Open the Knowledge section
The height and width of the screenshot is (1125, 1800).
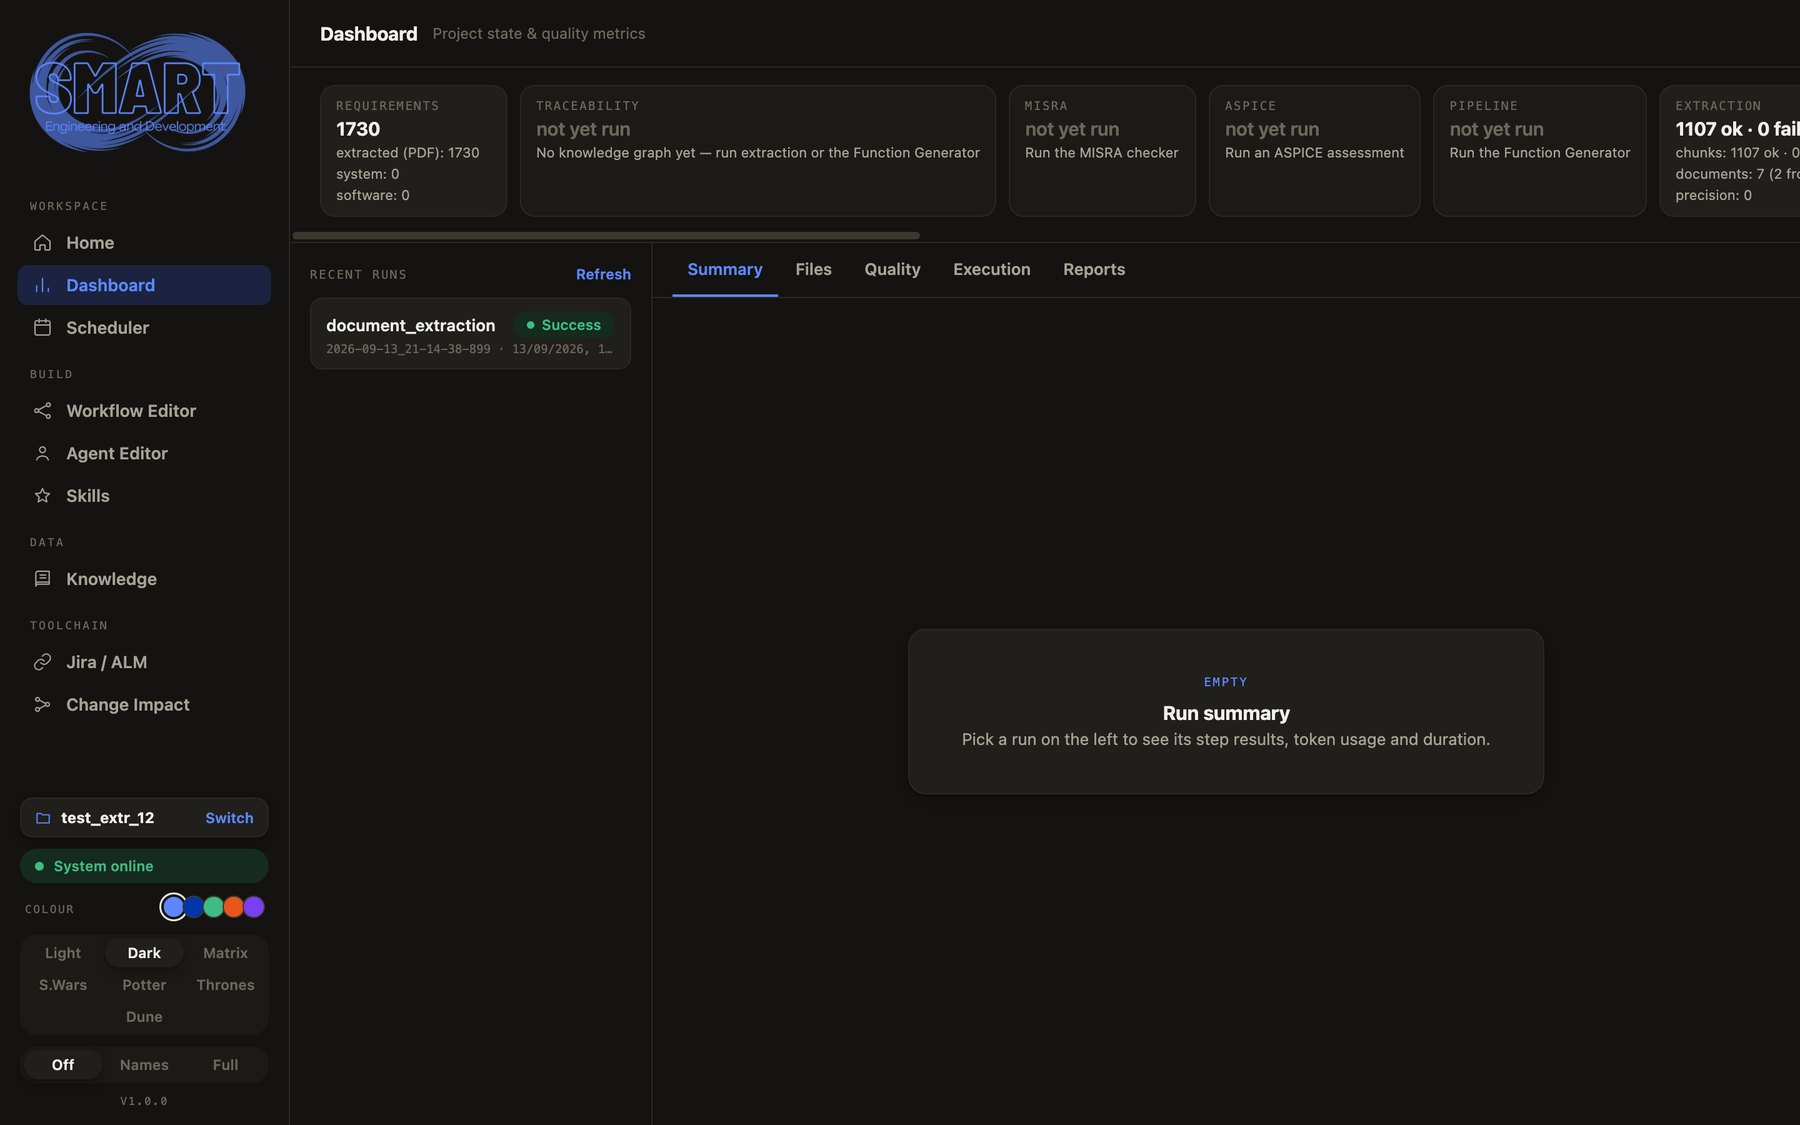(144, 579)
